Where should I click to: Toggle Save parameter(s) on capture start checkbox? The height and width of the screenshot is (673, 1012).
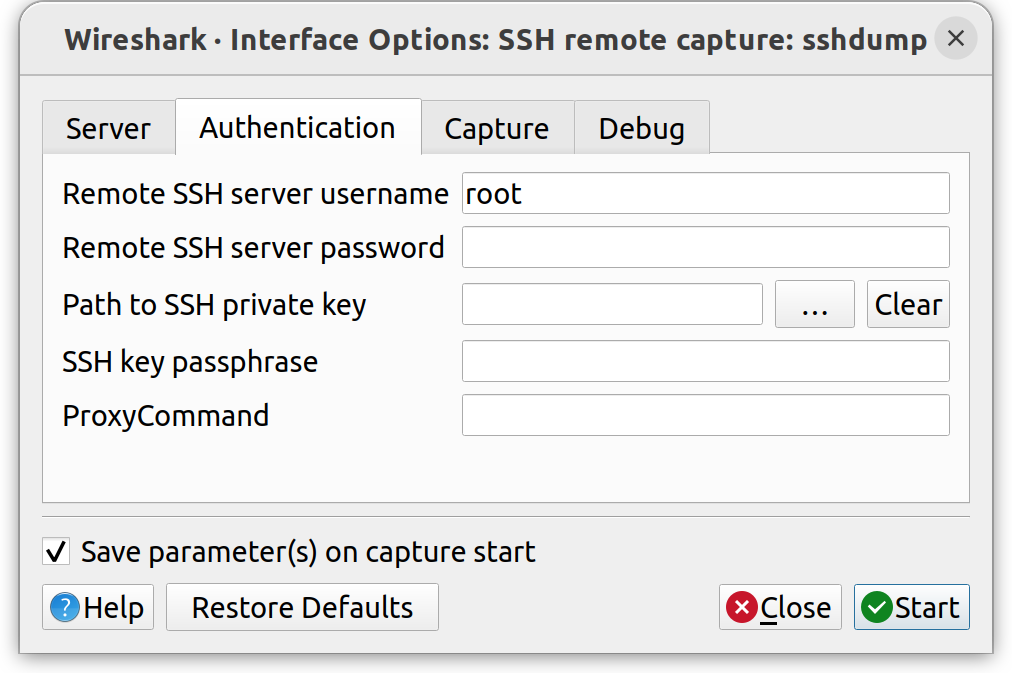(x=56, y=551)
